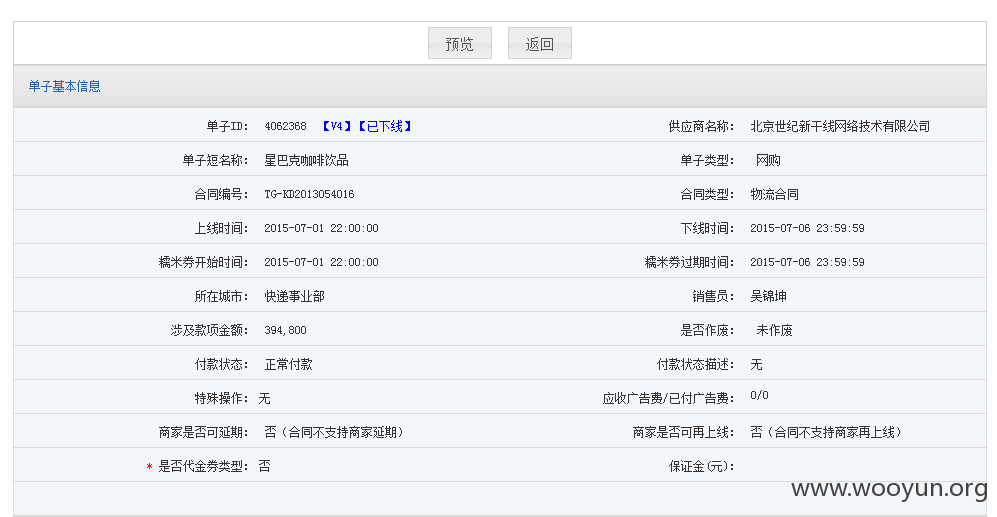Click the 是否作废: label
The image size is (997, 517).
click(x=707, y=331)
